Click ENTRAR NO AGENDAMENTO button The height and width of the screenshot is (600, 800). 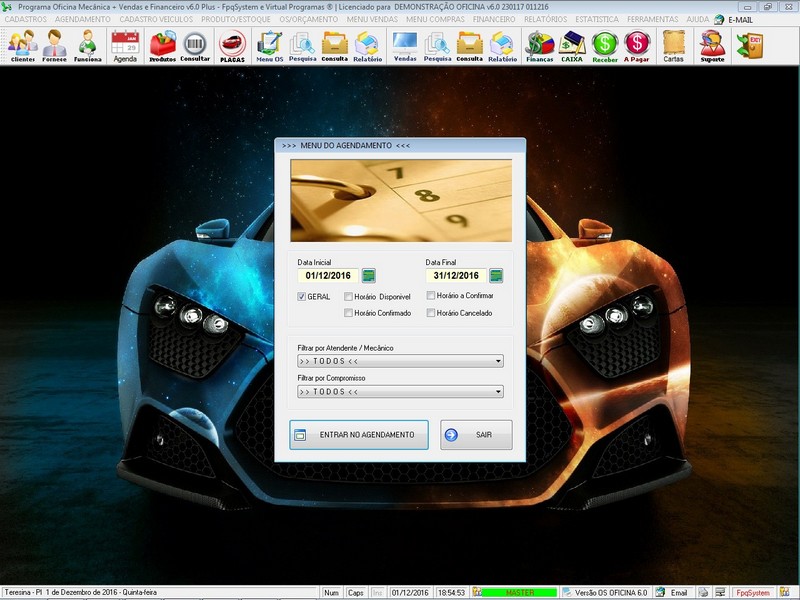[x=359, y=435]
